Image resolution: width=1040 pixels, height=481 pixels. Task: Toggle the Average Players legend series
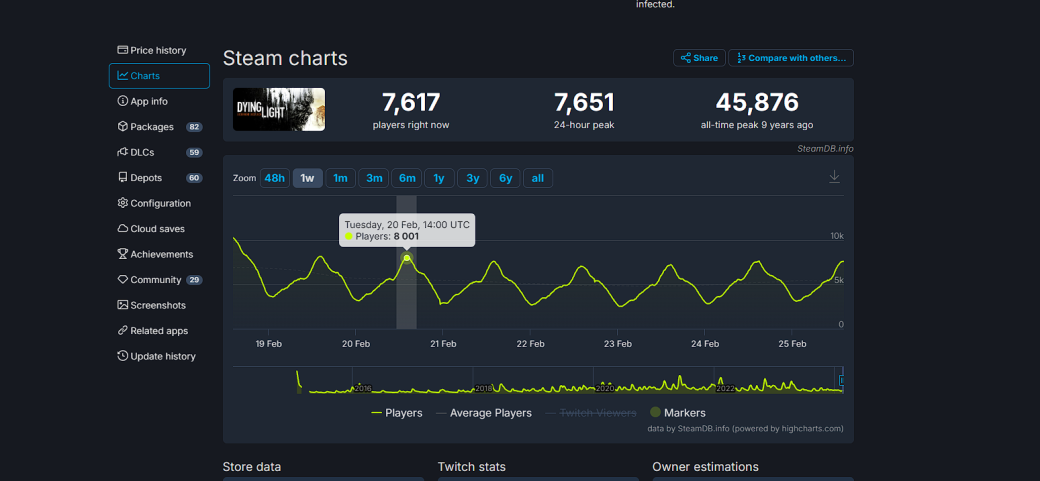(x=484, y=413)
